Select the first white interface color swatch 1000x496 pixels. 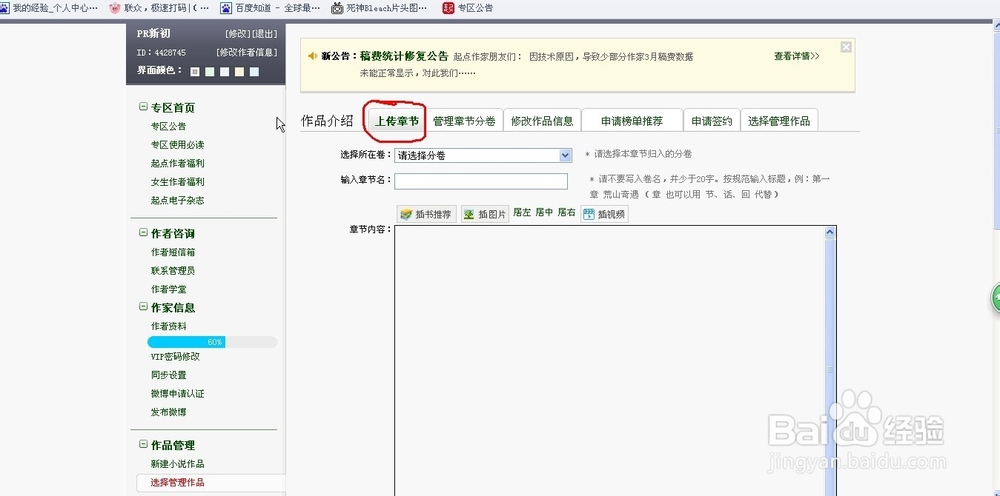(x=195, y=72)
